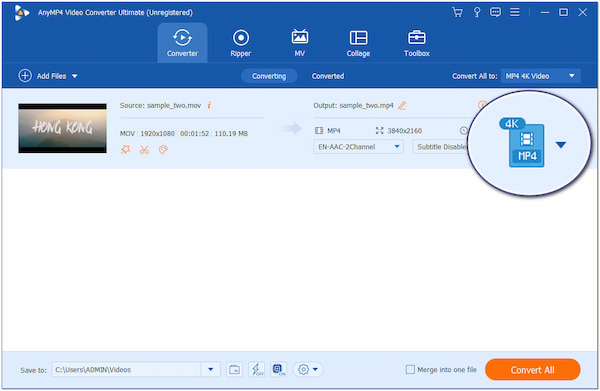Open the Subtitle Disabled dropdown
This screenshot has width=600, height=391.
click(440, 147)
